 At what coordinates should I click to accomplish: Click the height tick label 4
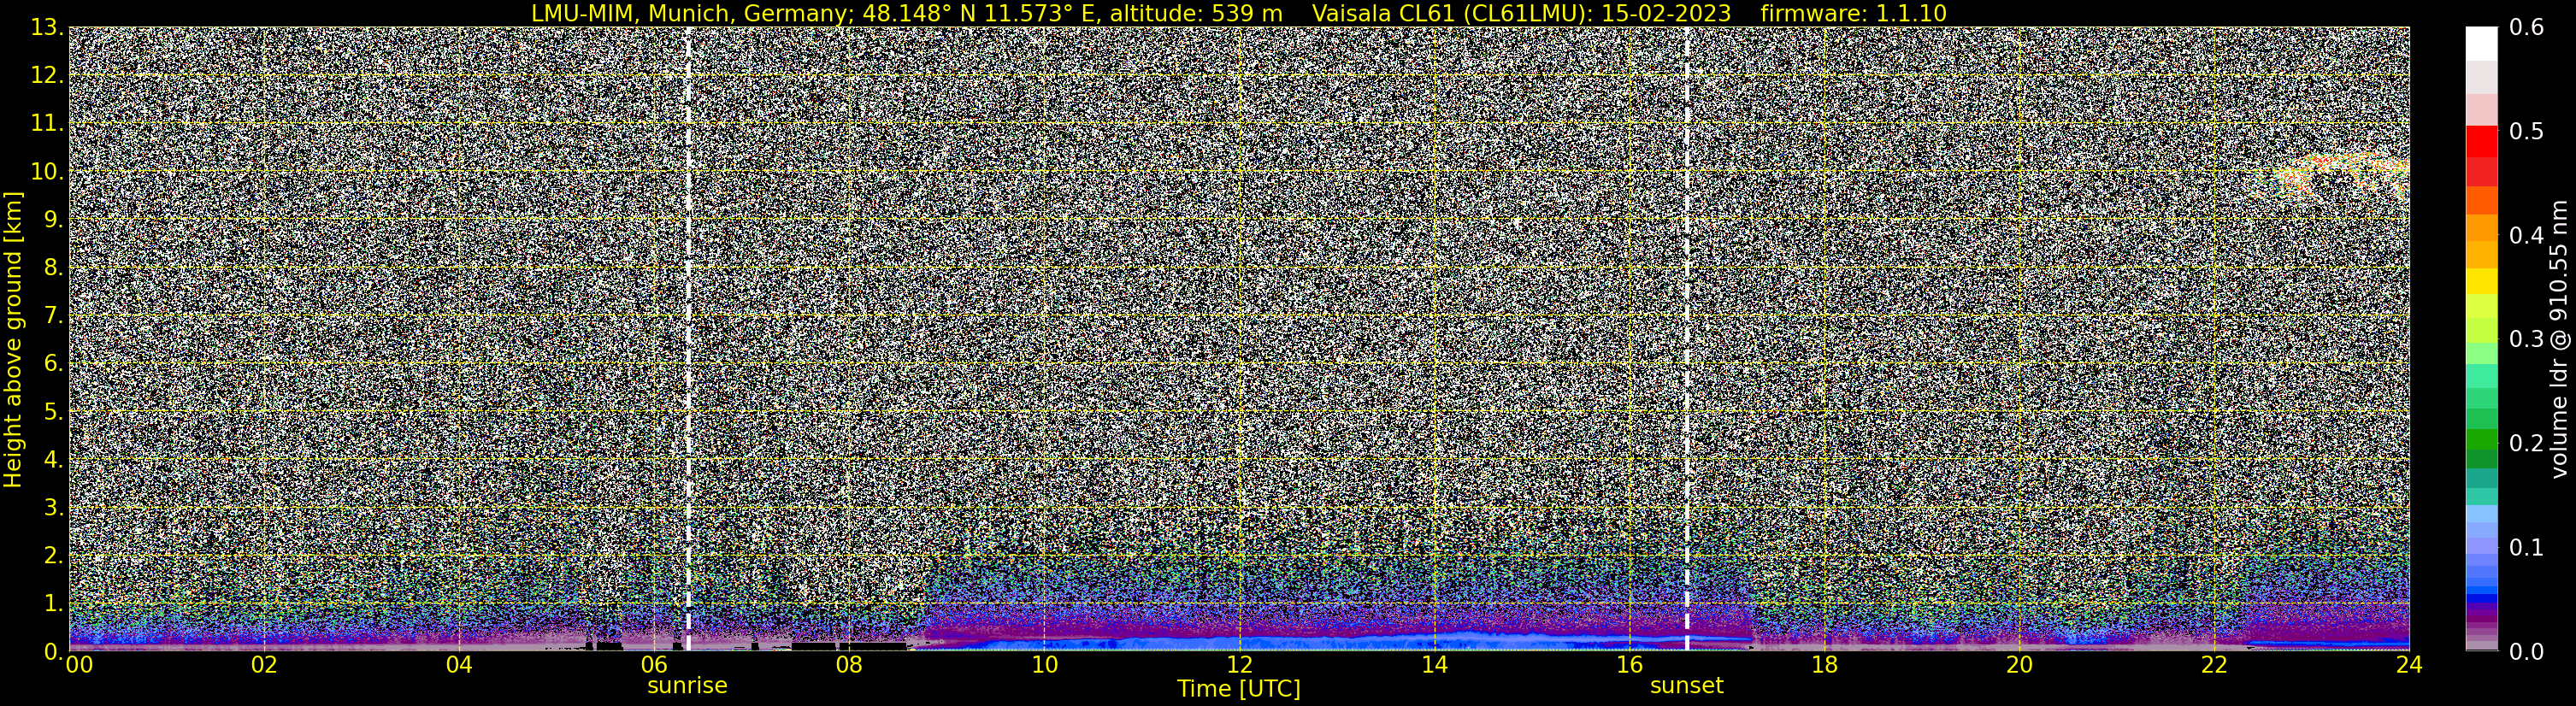[53, 459]
